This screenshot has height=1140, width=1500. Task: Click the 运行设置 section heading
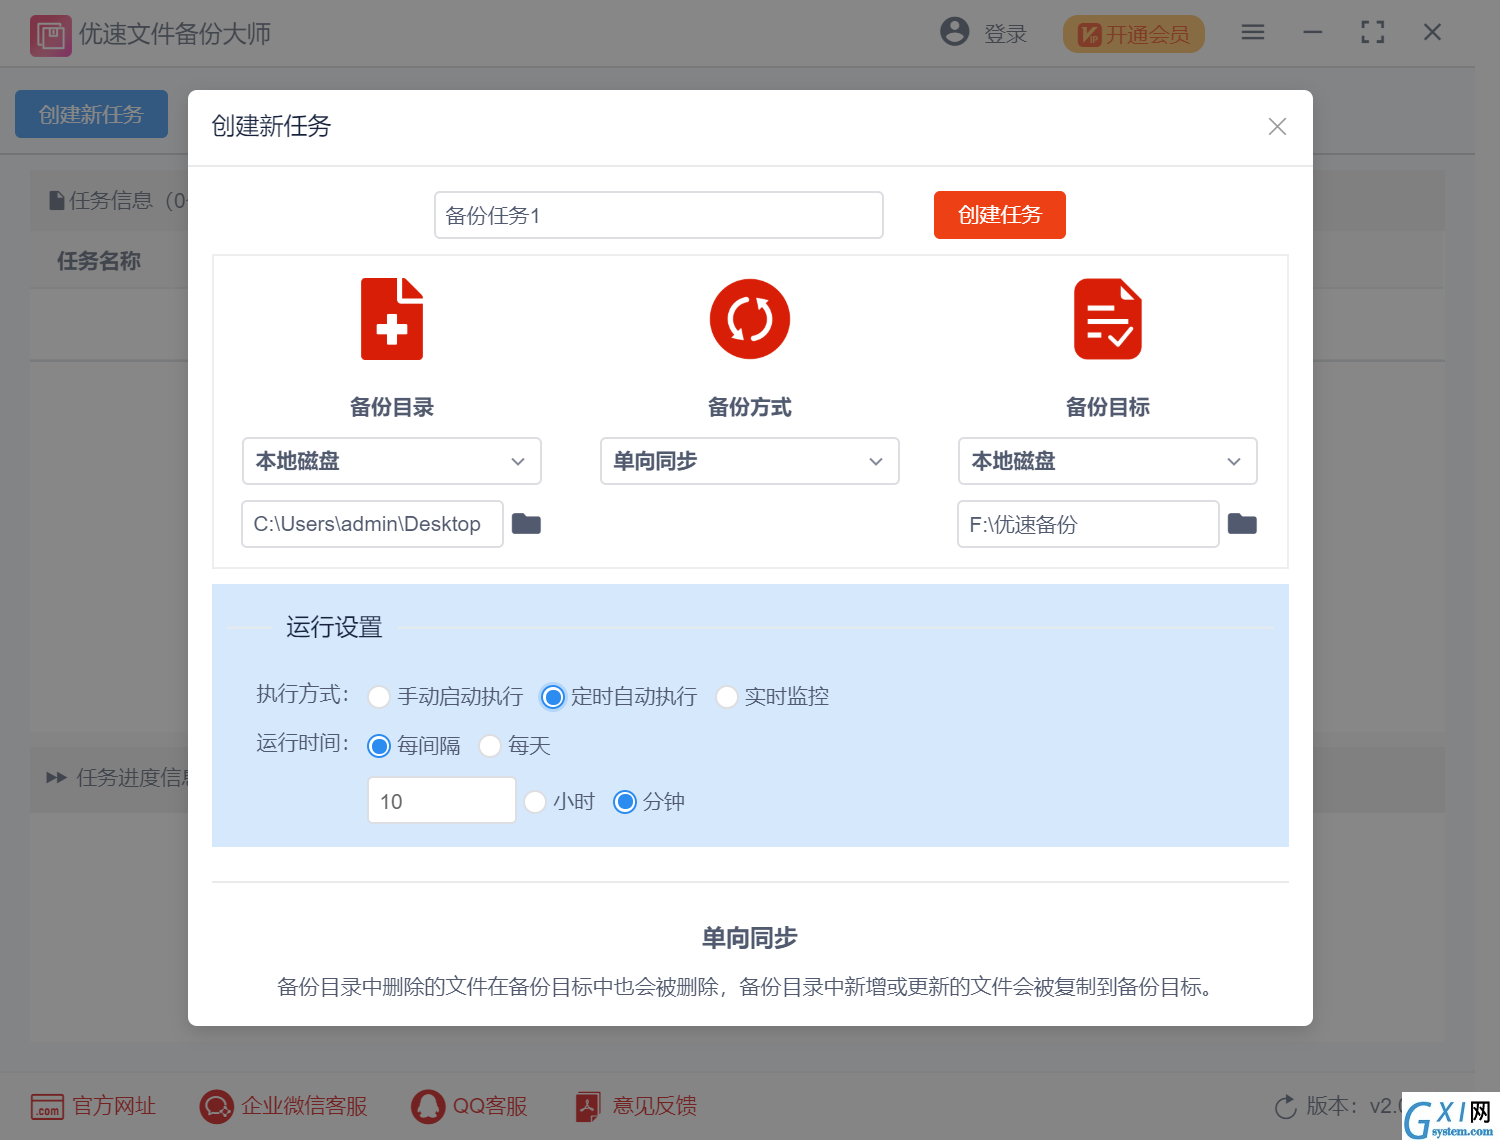pyautogui.click(x=334, y=627)
